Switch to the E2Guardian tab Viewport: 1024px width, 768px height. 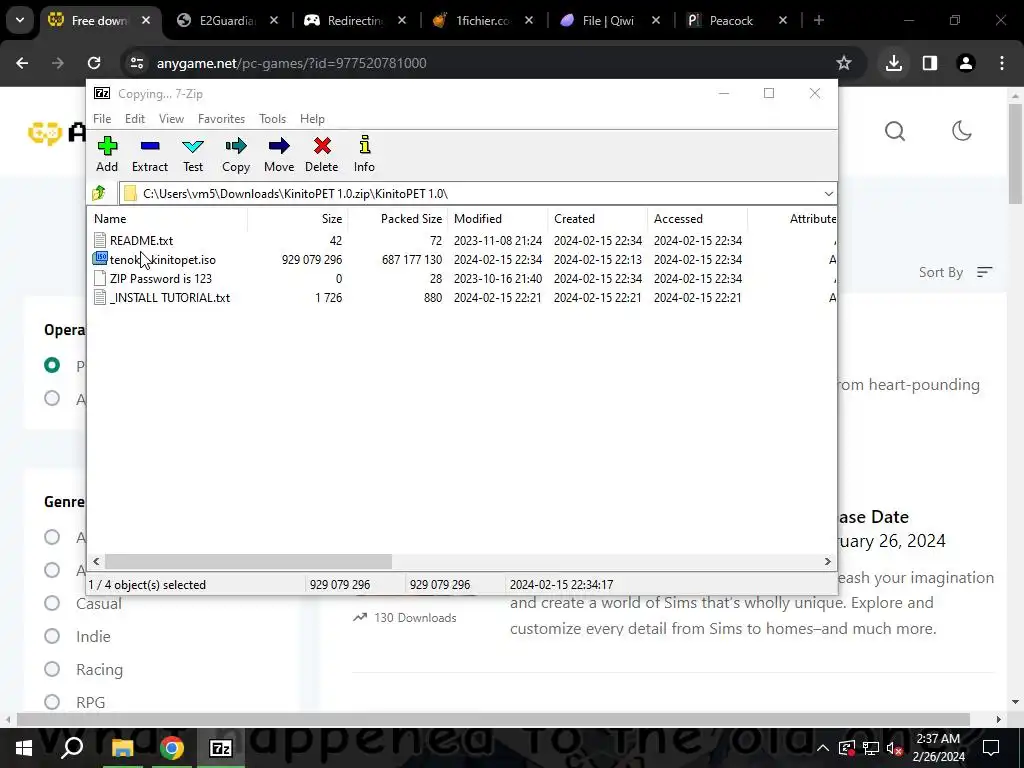227,20
